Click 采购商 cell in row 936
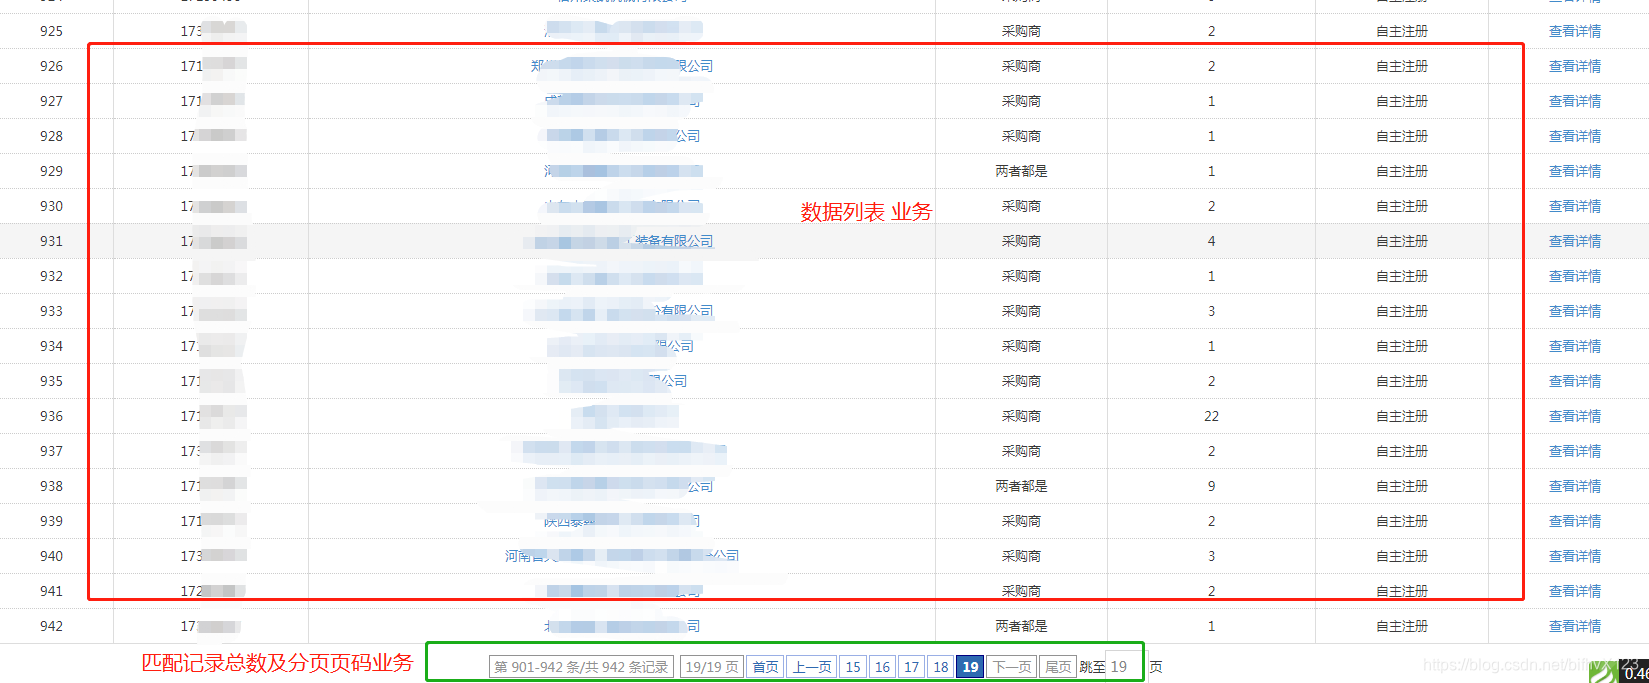The height and width of the screenshot is (683, 1649). pos(1021,416)
